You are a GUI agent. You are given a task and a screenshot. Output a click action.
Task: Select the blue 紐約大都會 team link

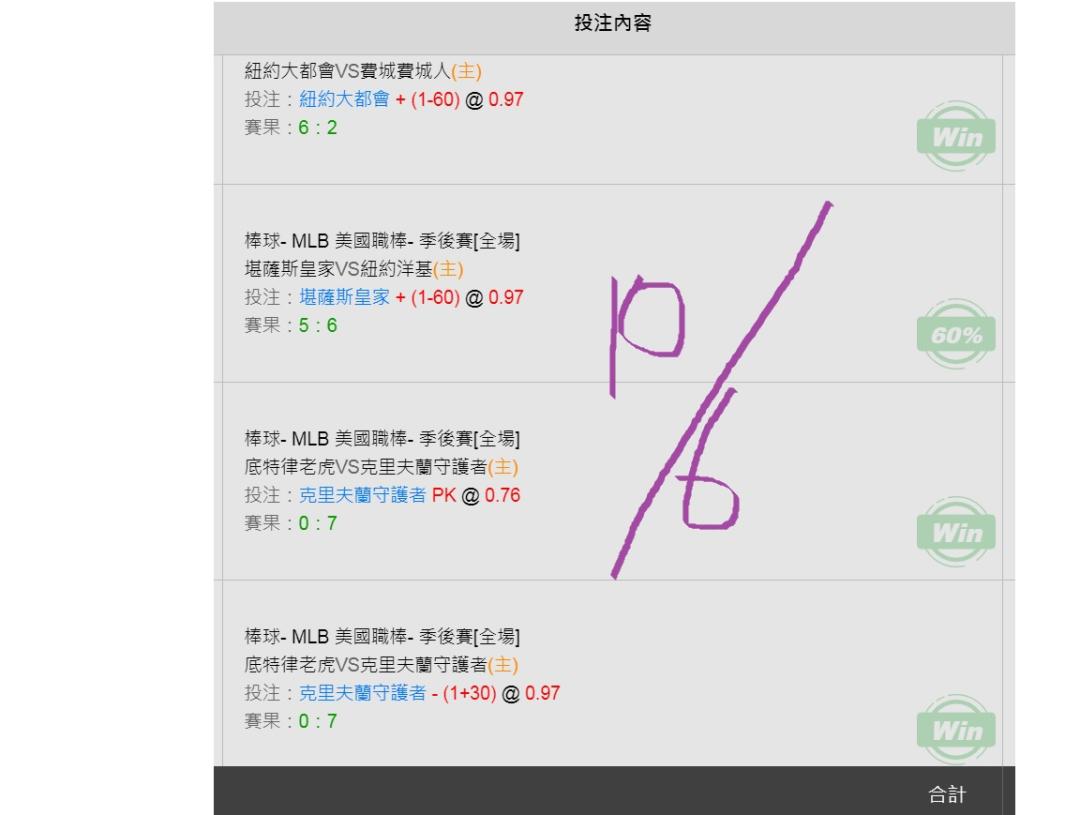[x=344, y=99]
